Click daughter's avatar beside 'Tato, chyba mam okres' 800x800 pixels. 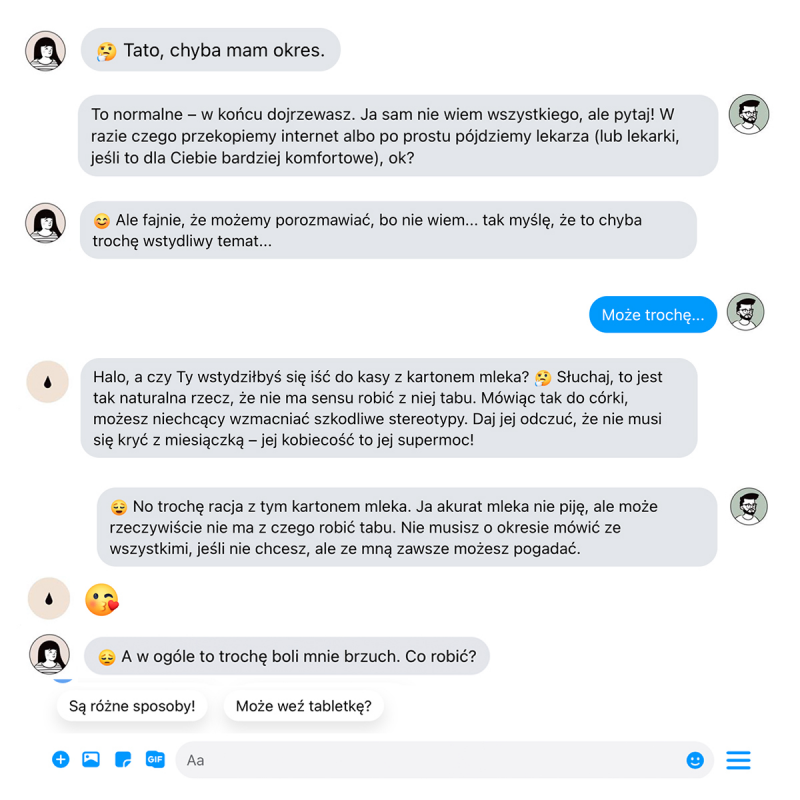click(46, 51)
